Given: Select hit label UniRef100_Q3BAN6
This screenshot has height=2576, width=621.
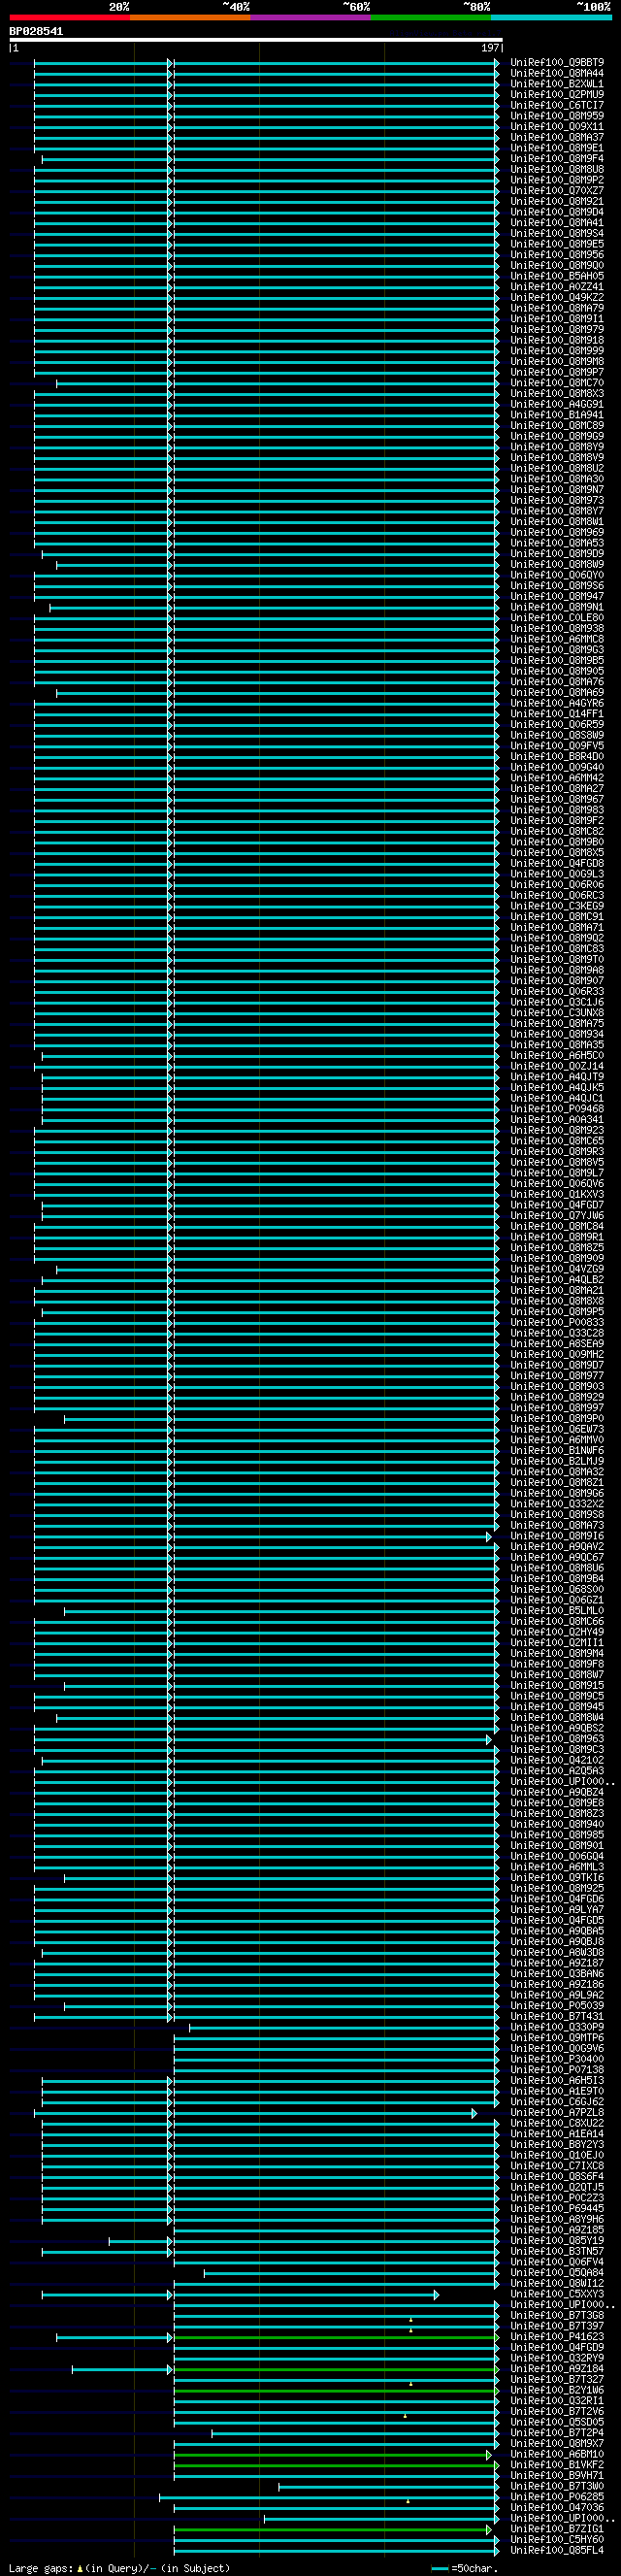Looking at the screenshot, I should (x=557, y=1975).
